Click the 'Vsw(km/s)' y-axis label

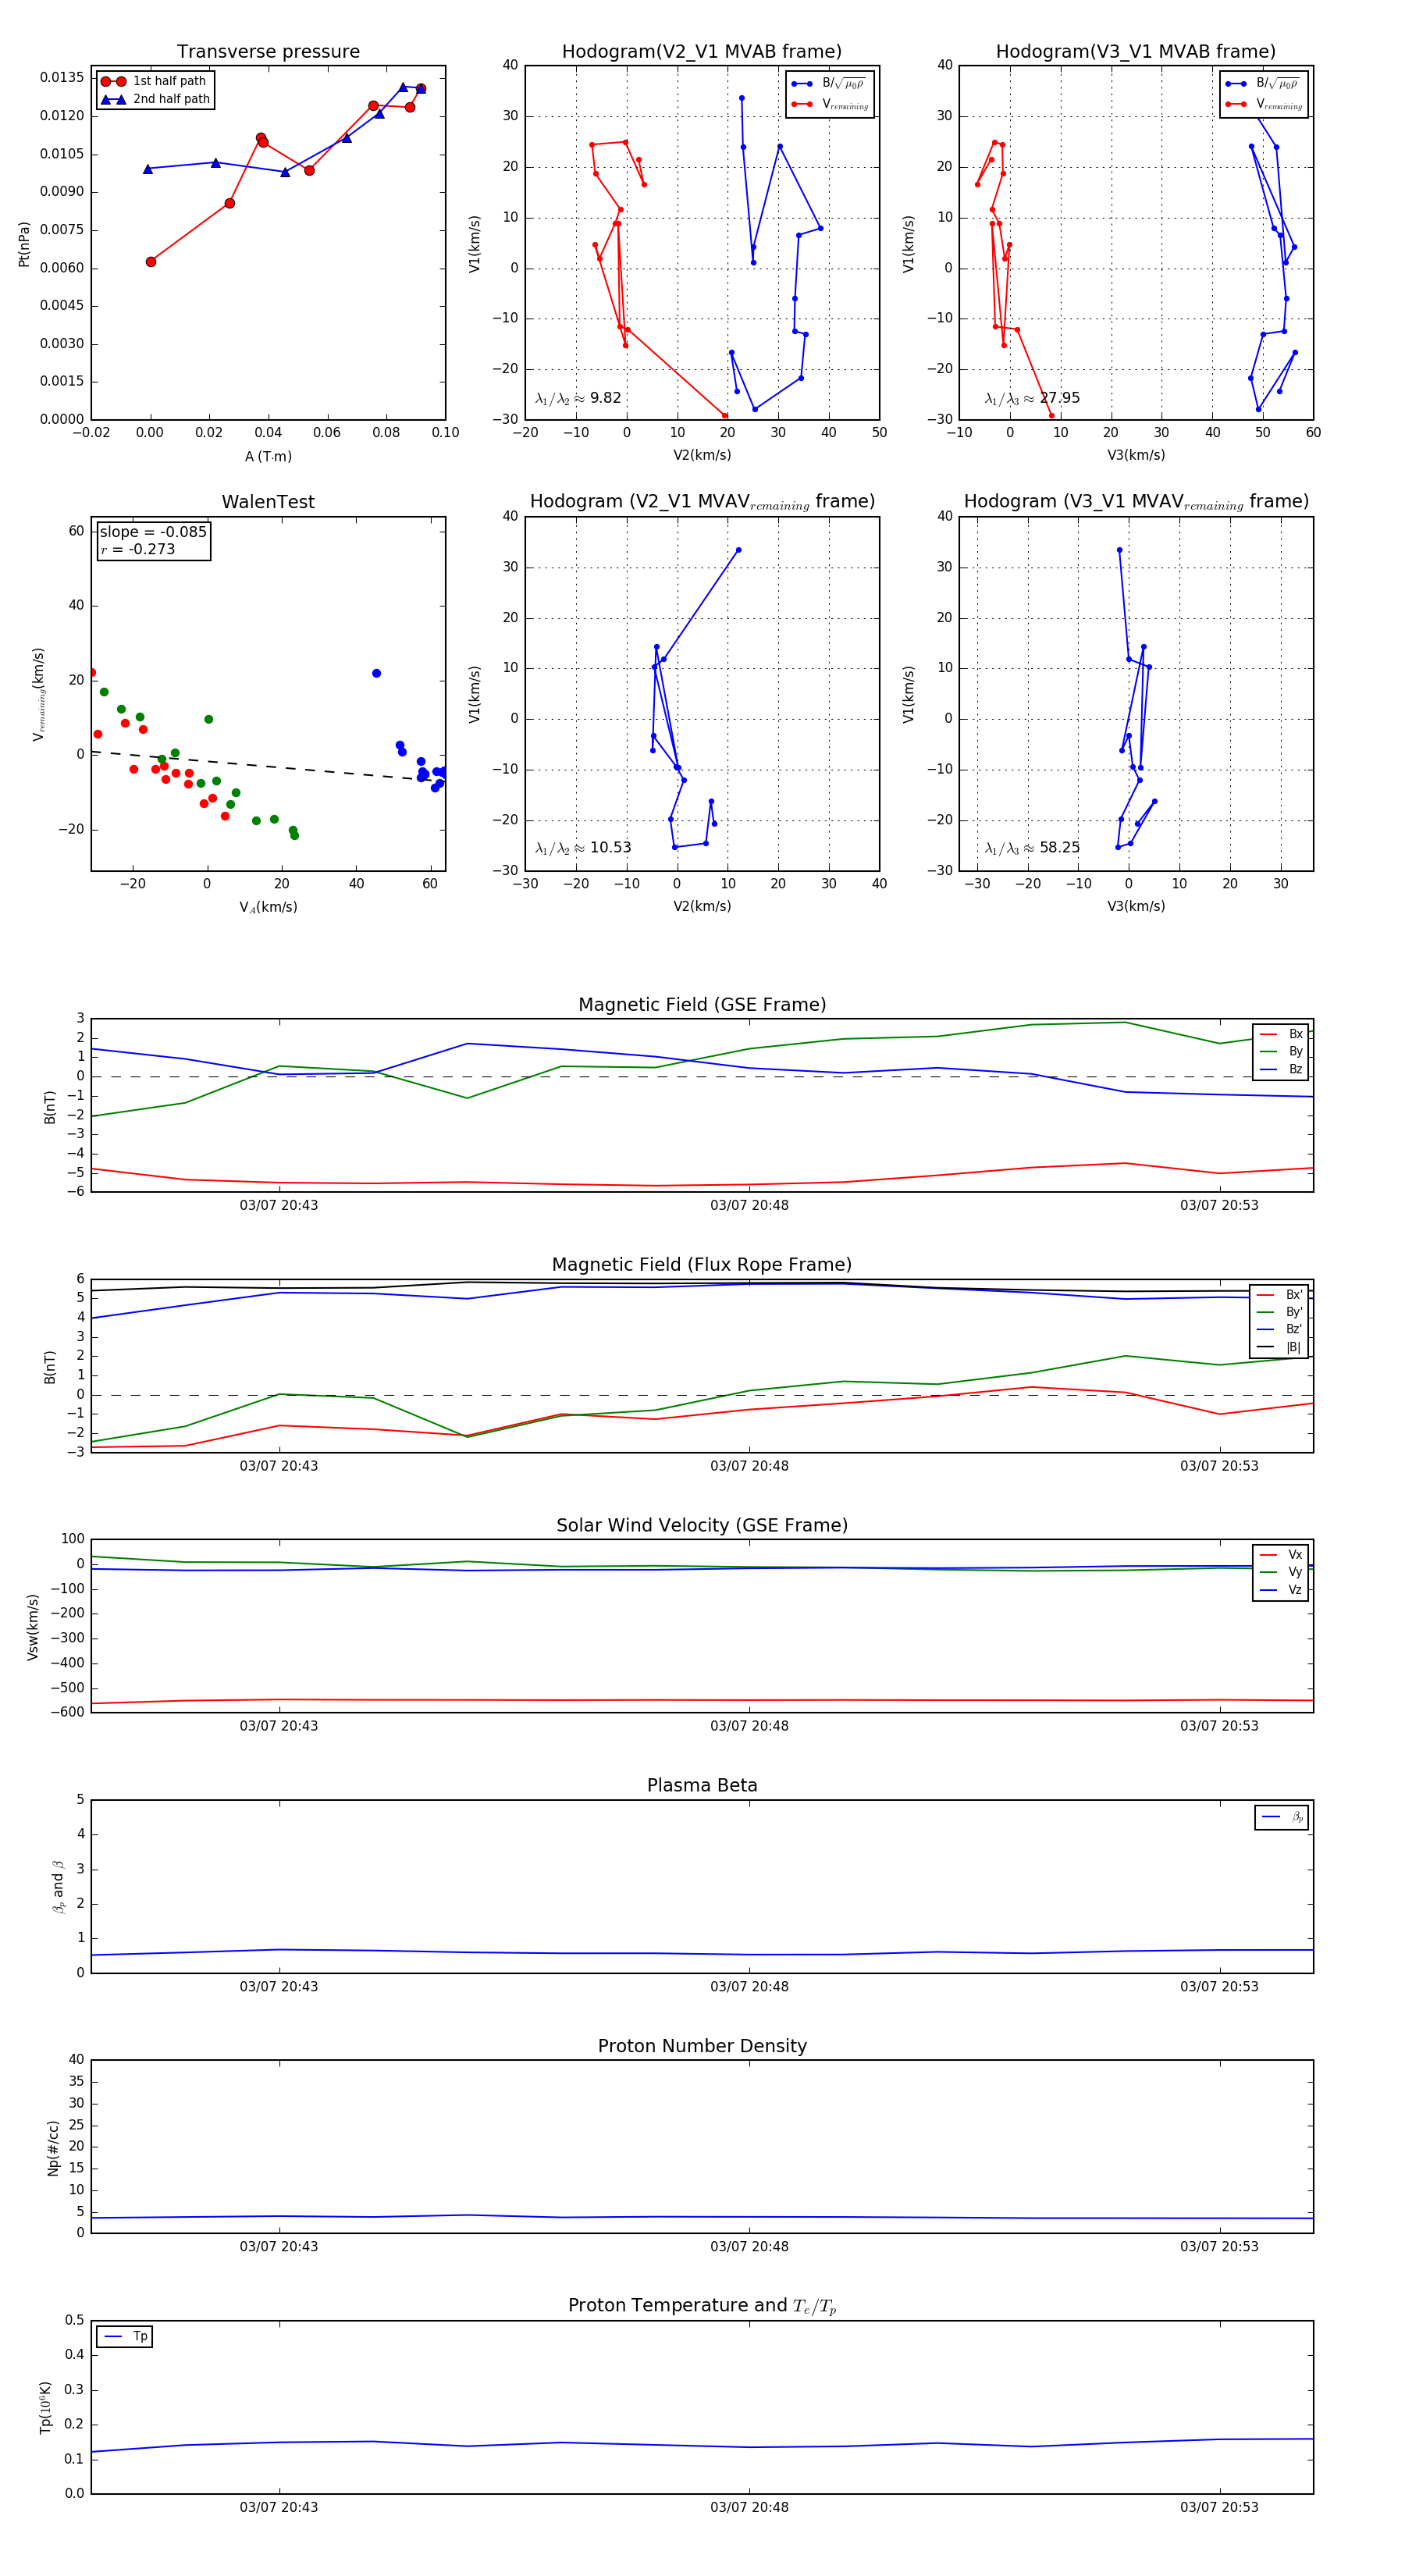tap(33, 1627)
